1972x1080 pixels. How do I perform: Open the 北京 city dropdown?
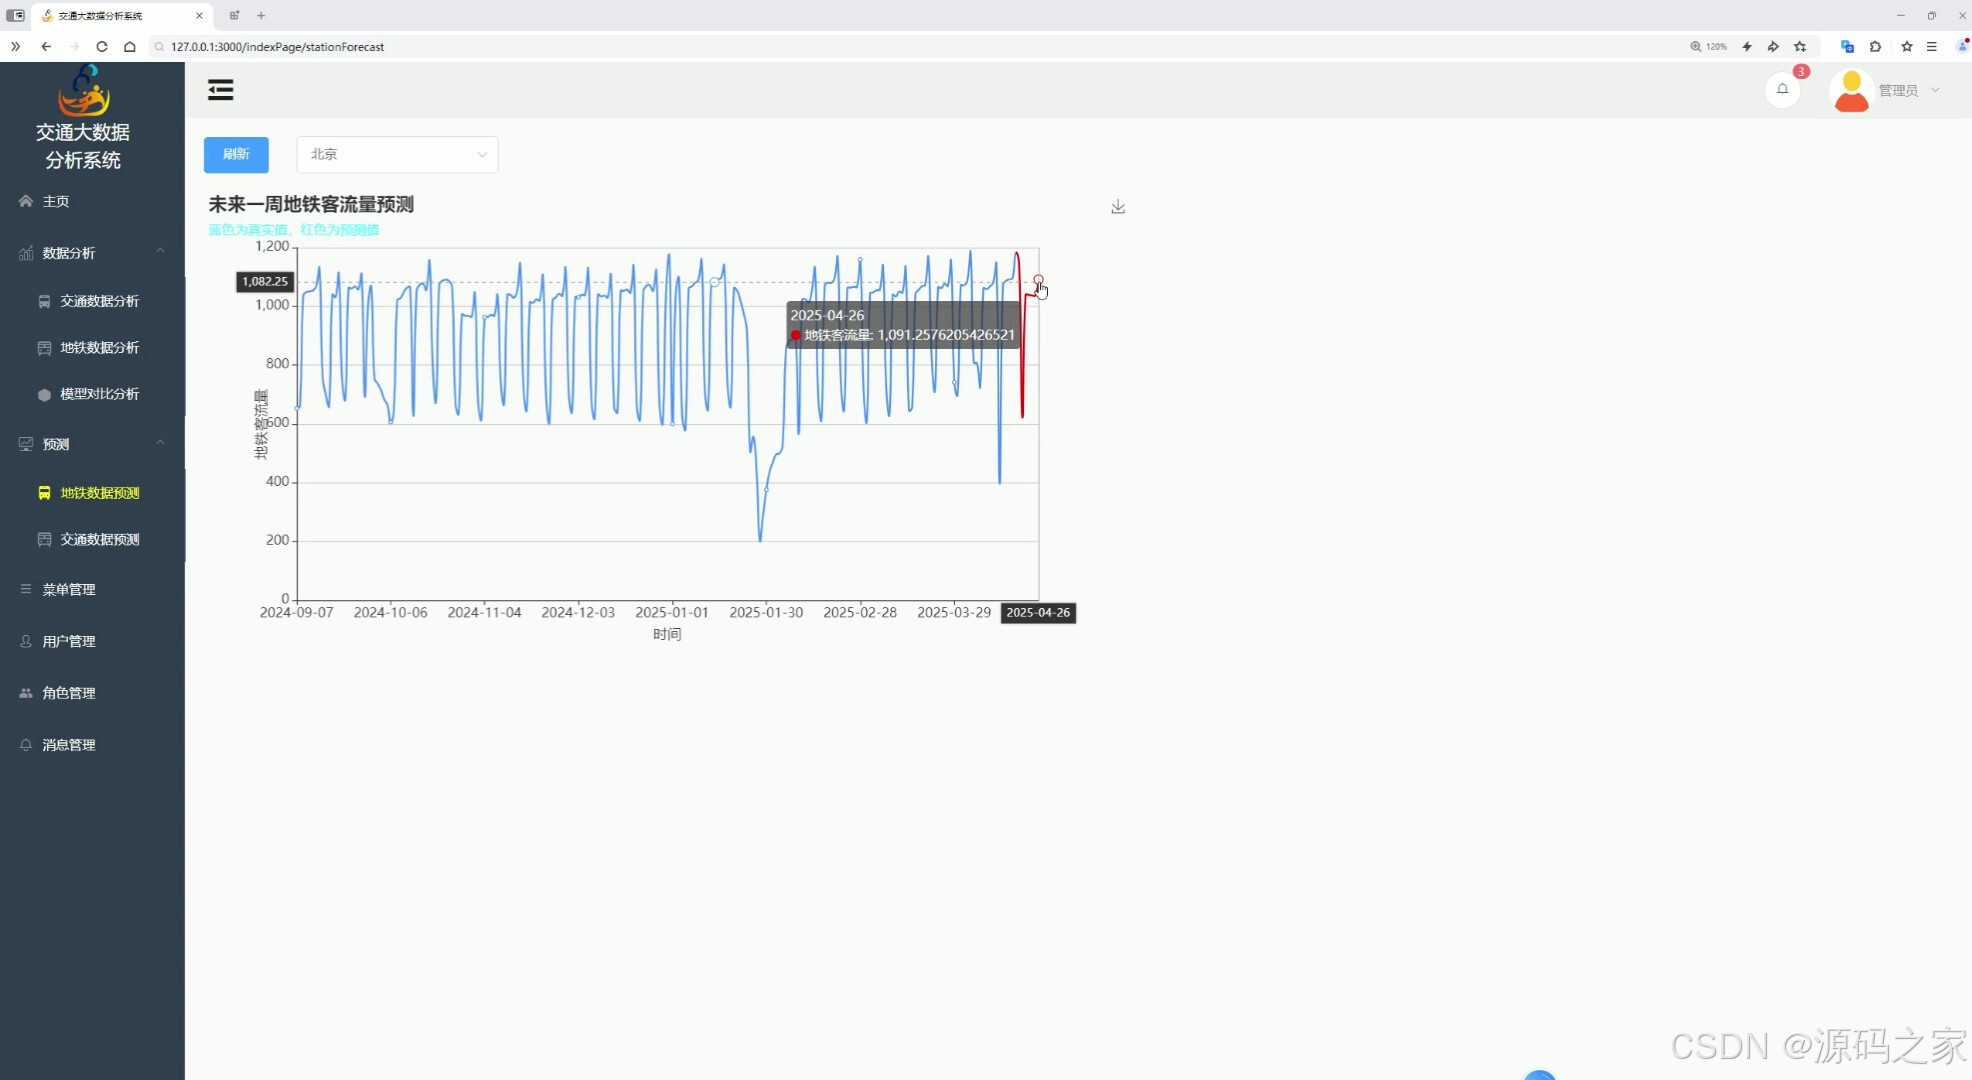(x=397, y=154)
